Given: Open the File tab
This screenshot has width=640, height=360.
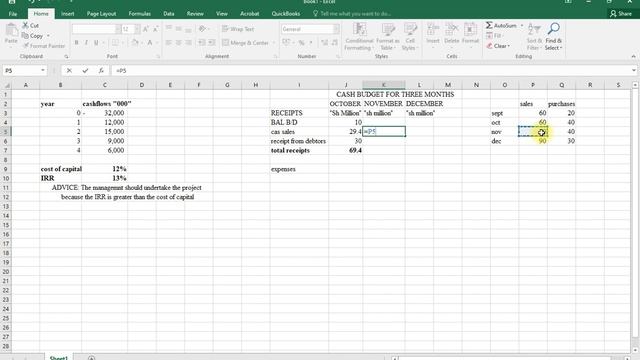Looking at the screenshot, I should pos(13,13).
